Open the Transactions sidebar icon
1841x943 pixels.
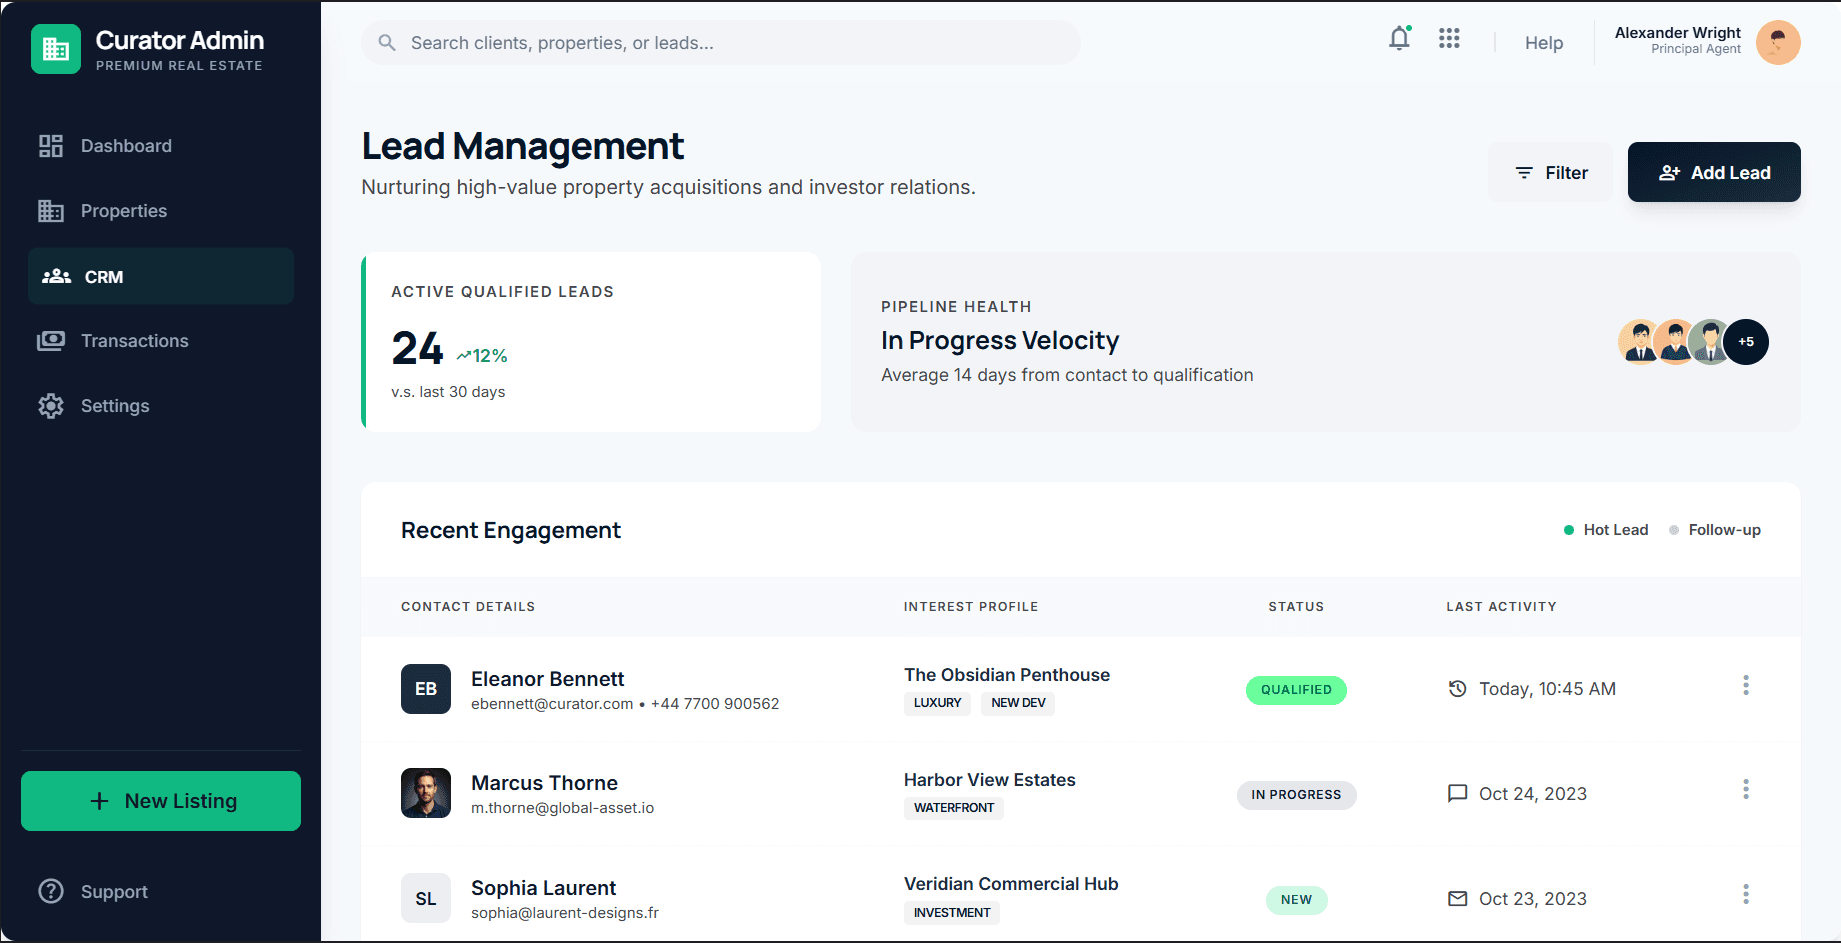pos(50,340)
